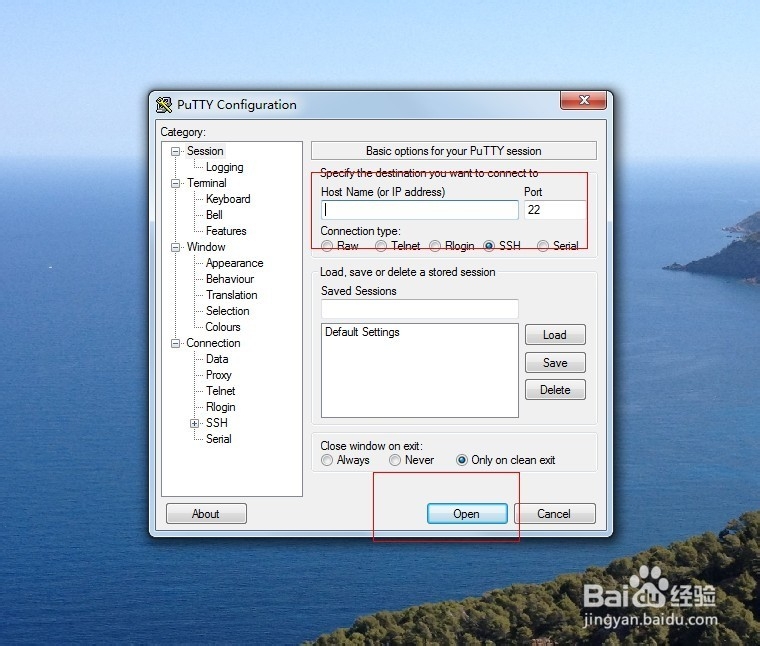Save the current session
The image size is (760, 646).
click(x=555, y=362)
